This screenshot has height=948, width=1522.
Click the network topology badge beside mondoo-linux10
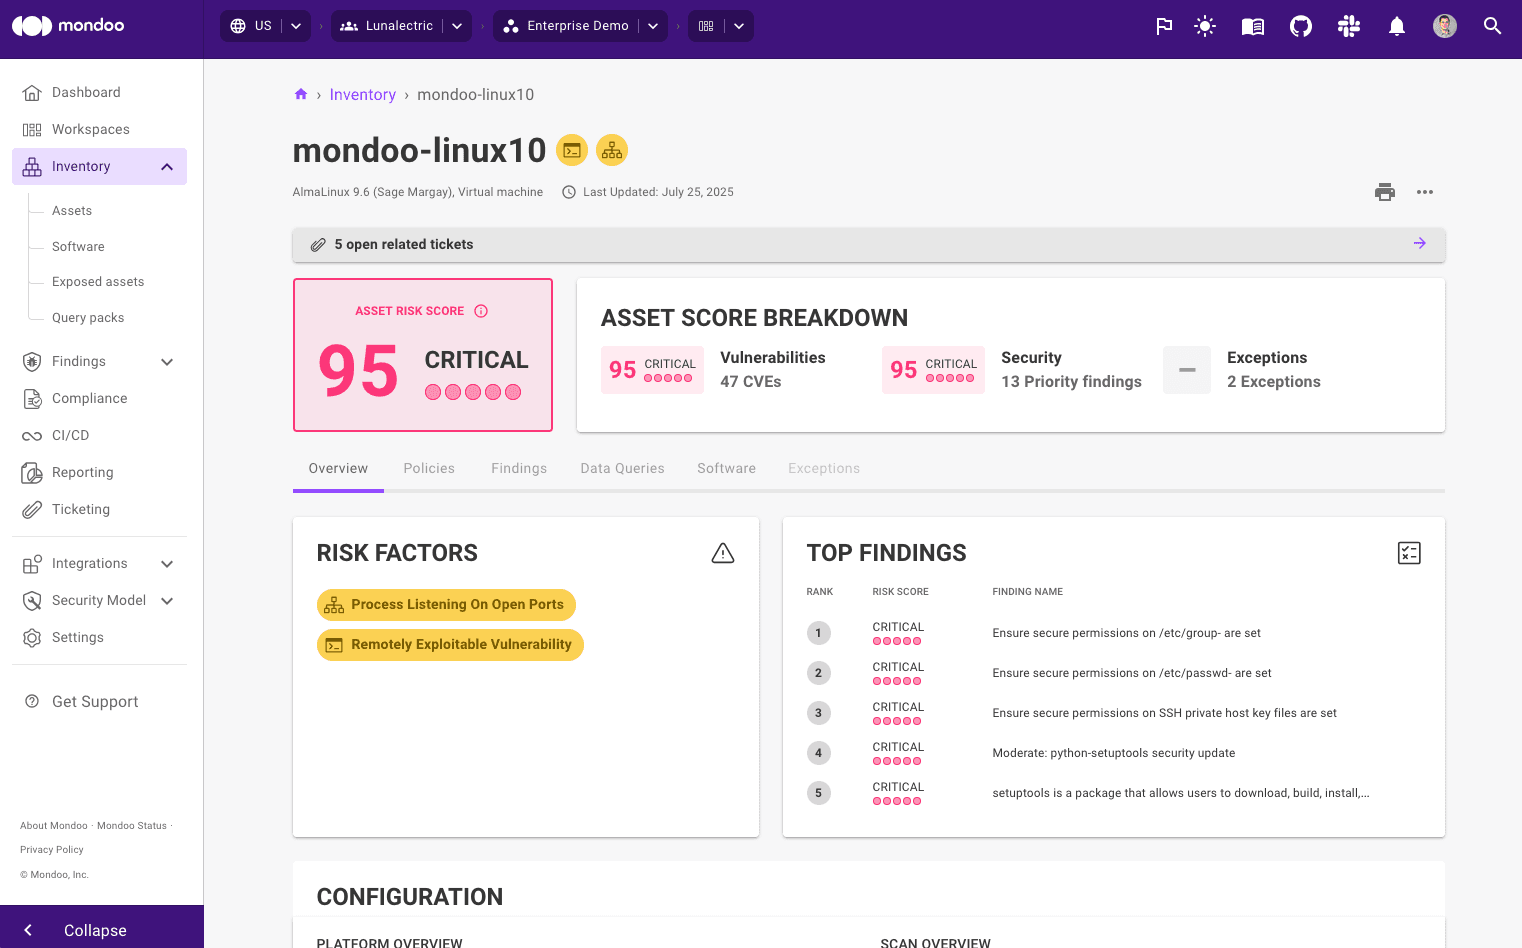click(x=612, y=150)
